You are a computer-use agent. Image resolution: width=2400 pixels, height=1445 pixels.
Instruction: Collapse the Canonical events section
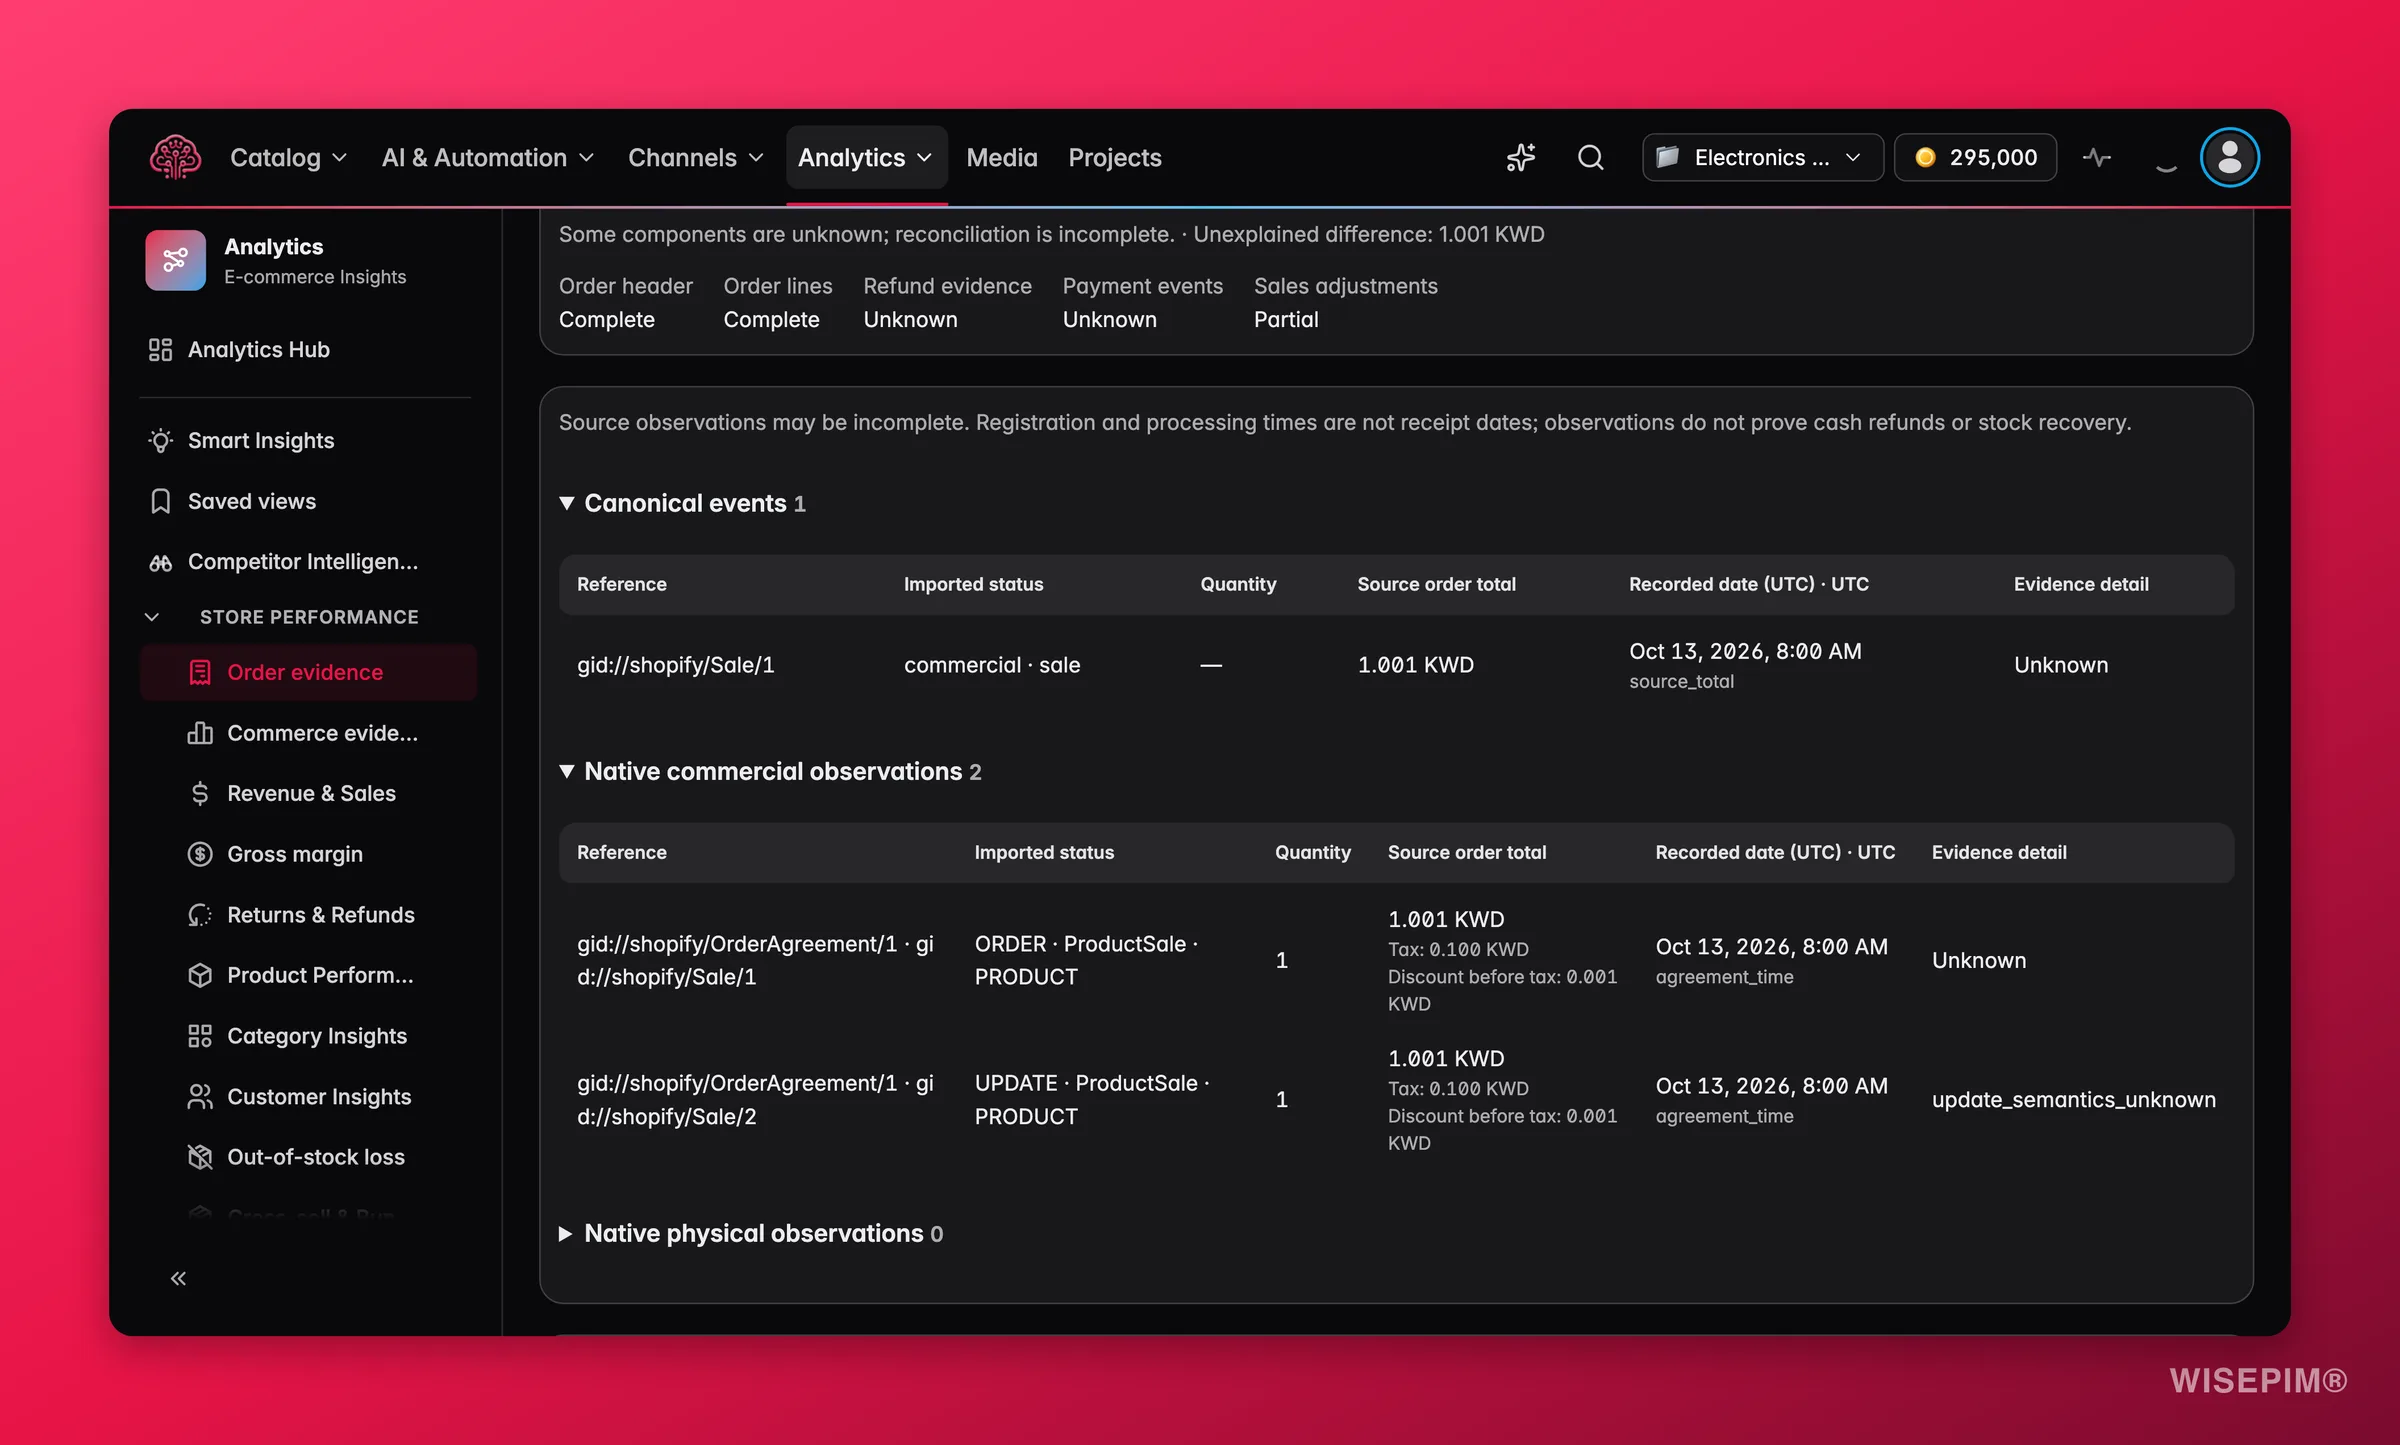coord(567,503)
